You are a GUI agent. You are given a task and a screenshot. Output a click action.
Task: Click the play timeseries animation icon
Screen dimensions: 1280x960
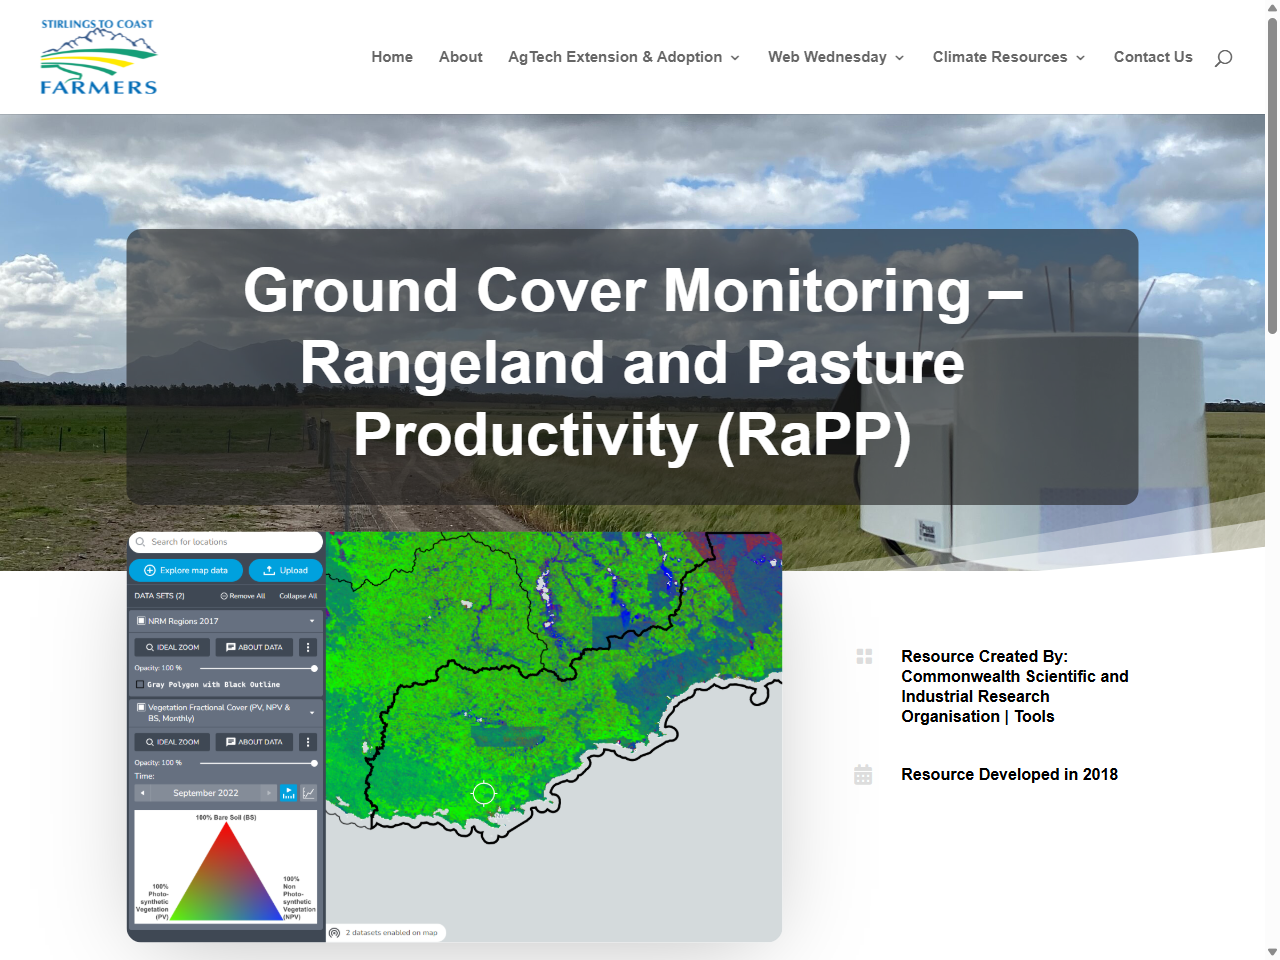click(x=289, y=792)
